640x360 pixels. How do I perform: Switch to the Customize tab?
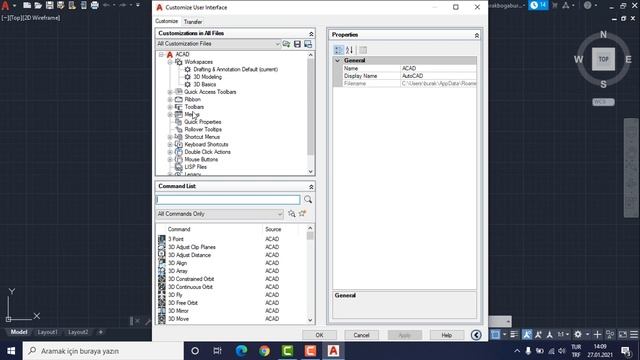167,21
